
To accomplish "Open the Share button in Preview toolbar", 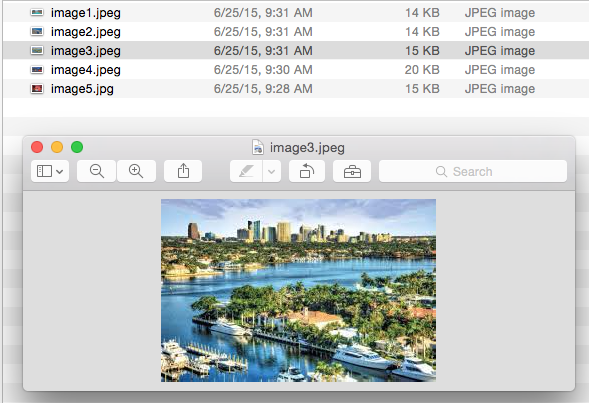I will tap(183, 171).
